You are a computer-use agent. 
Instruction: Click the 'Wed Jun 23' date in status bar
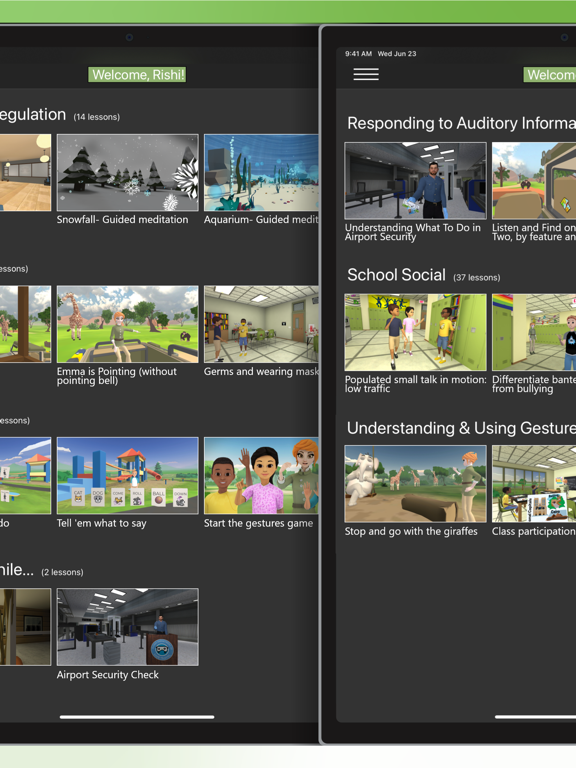tap(397, 54)
